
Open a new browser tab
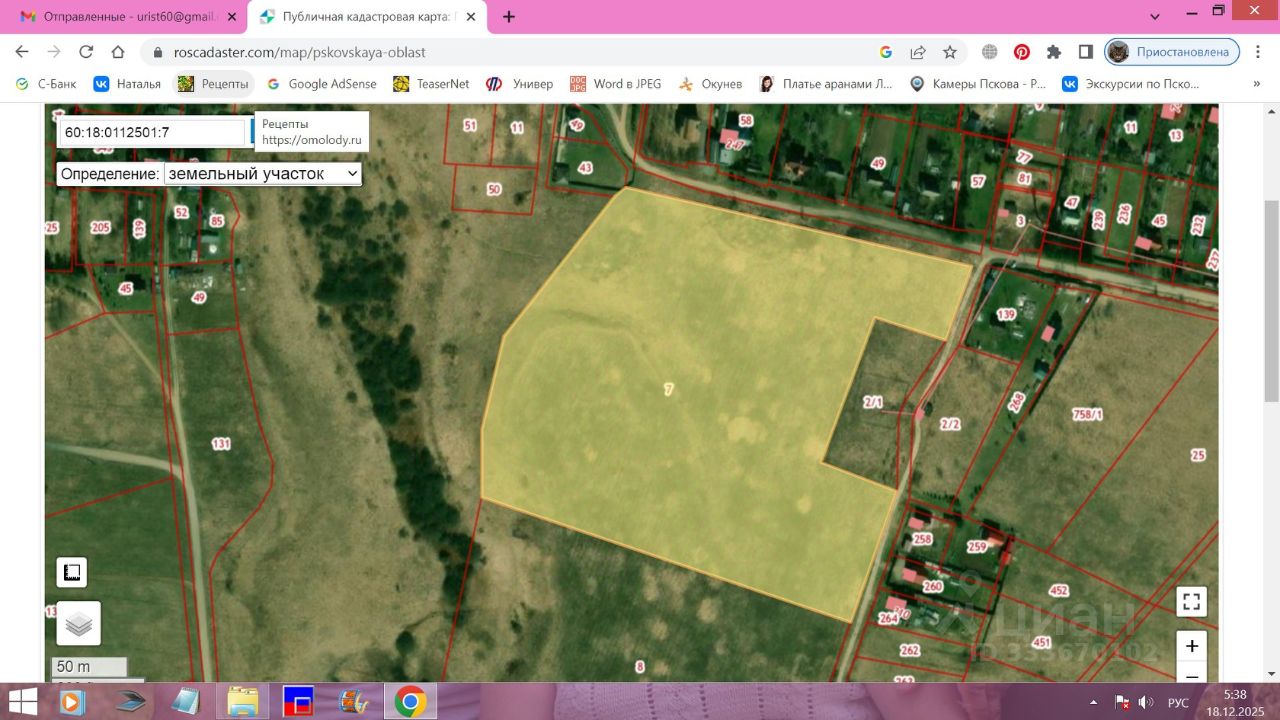(x=509, y=17)
